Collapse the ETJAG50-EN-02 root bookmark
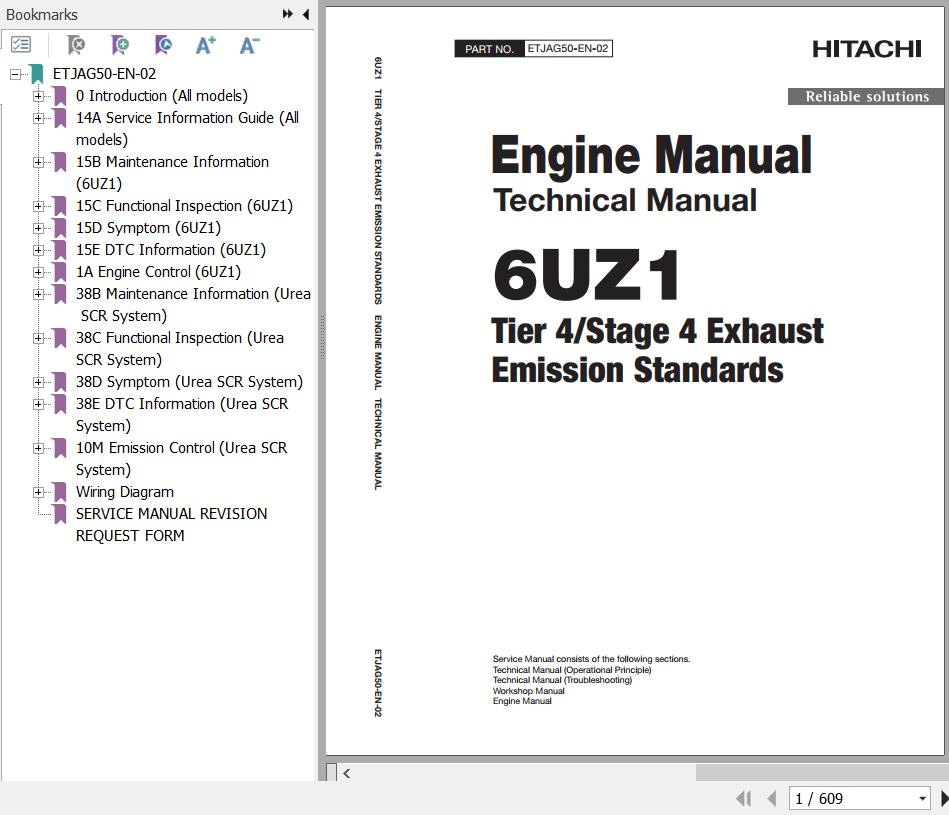The height and width of the screenshot is (815, 949). pyautogui.click(x=15, y=74)
